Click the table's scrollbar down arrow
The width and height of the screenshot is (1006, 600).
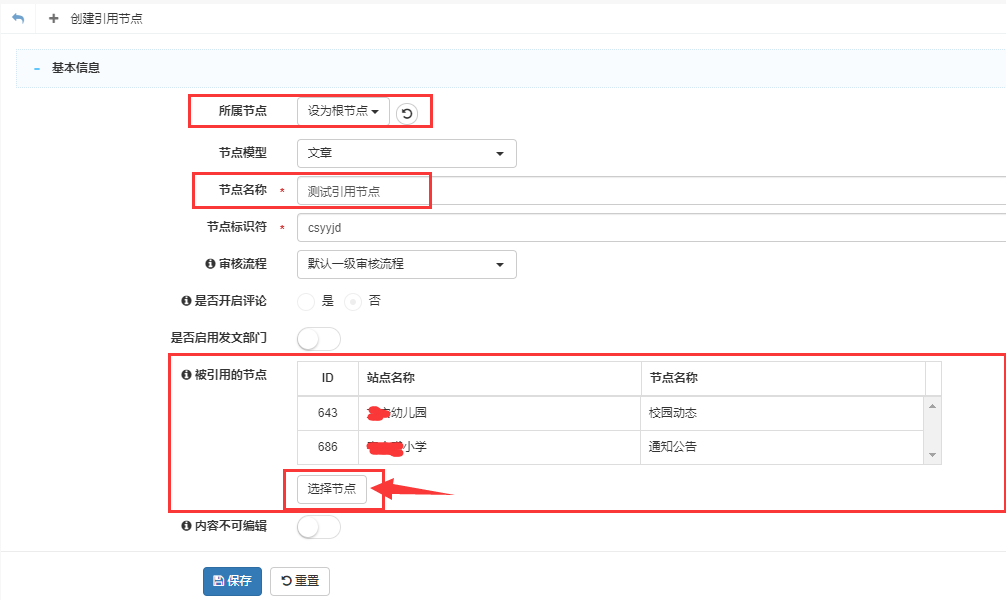pos(933,456)
